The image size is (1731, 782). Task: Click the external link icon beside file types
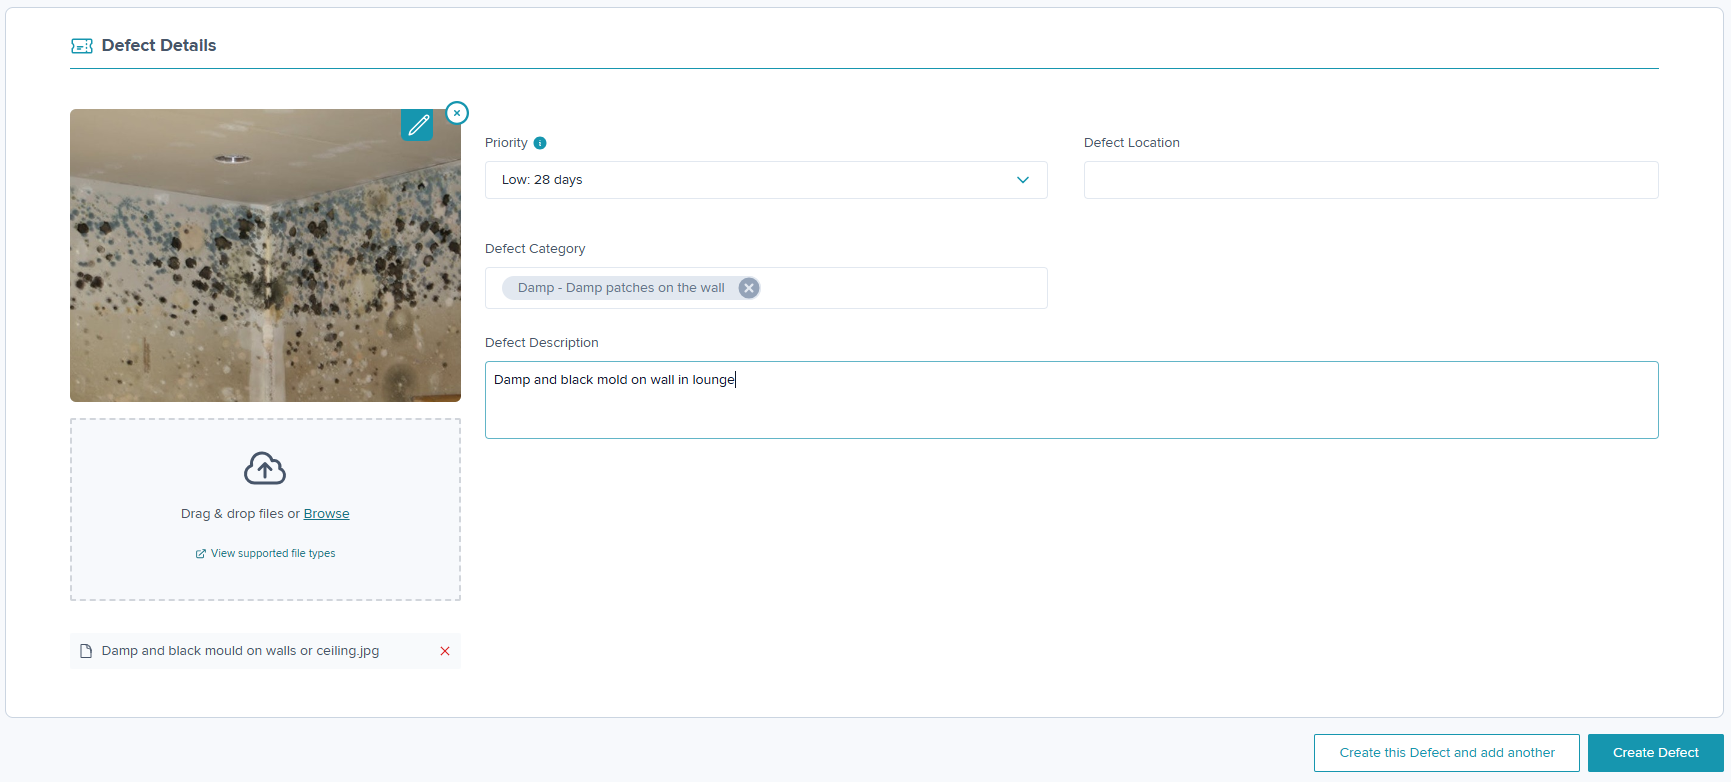tap(201, 553)
